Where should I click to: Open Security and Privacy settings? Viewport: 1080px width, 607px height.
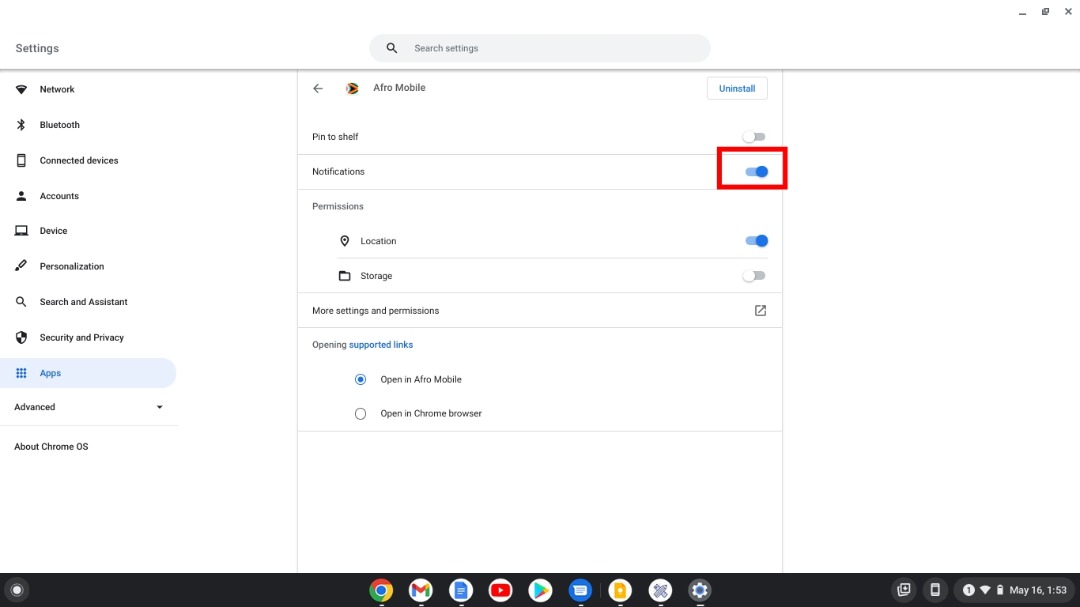pos(88,338)
